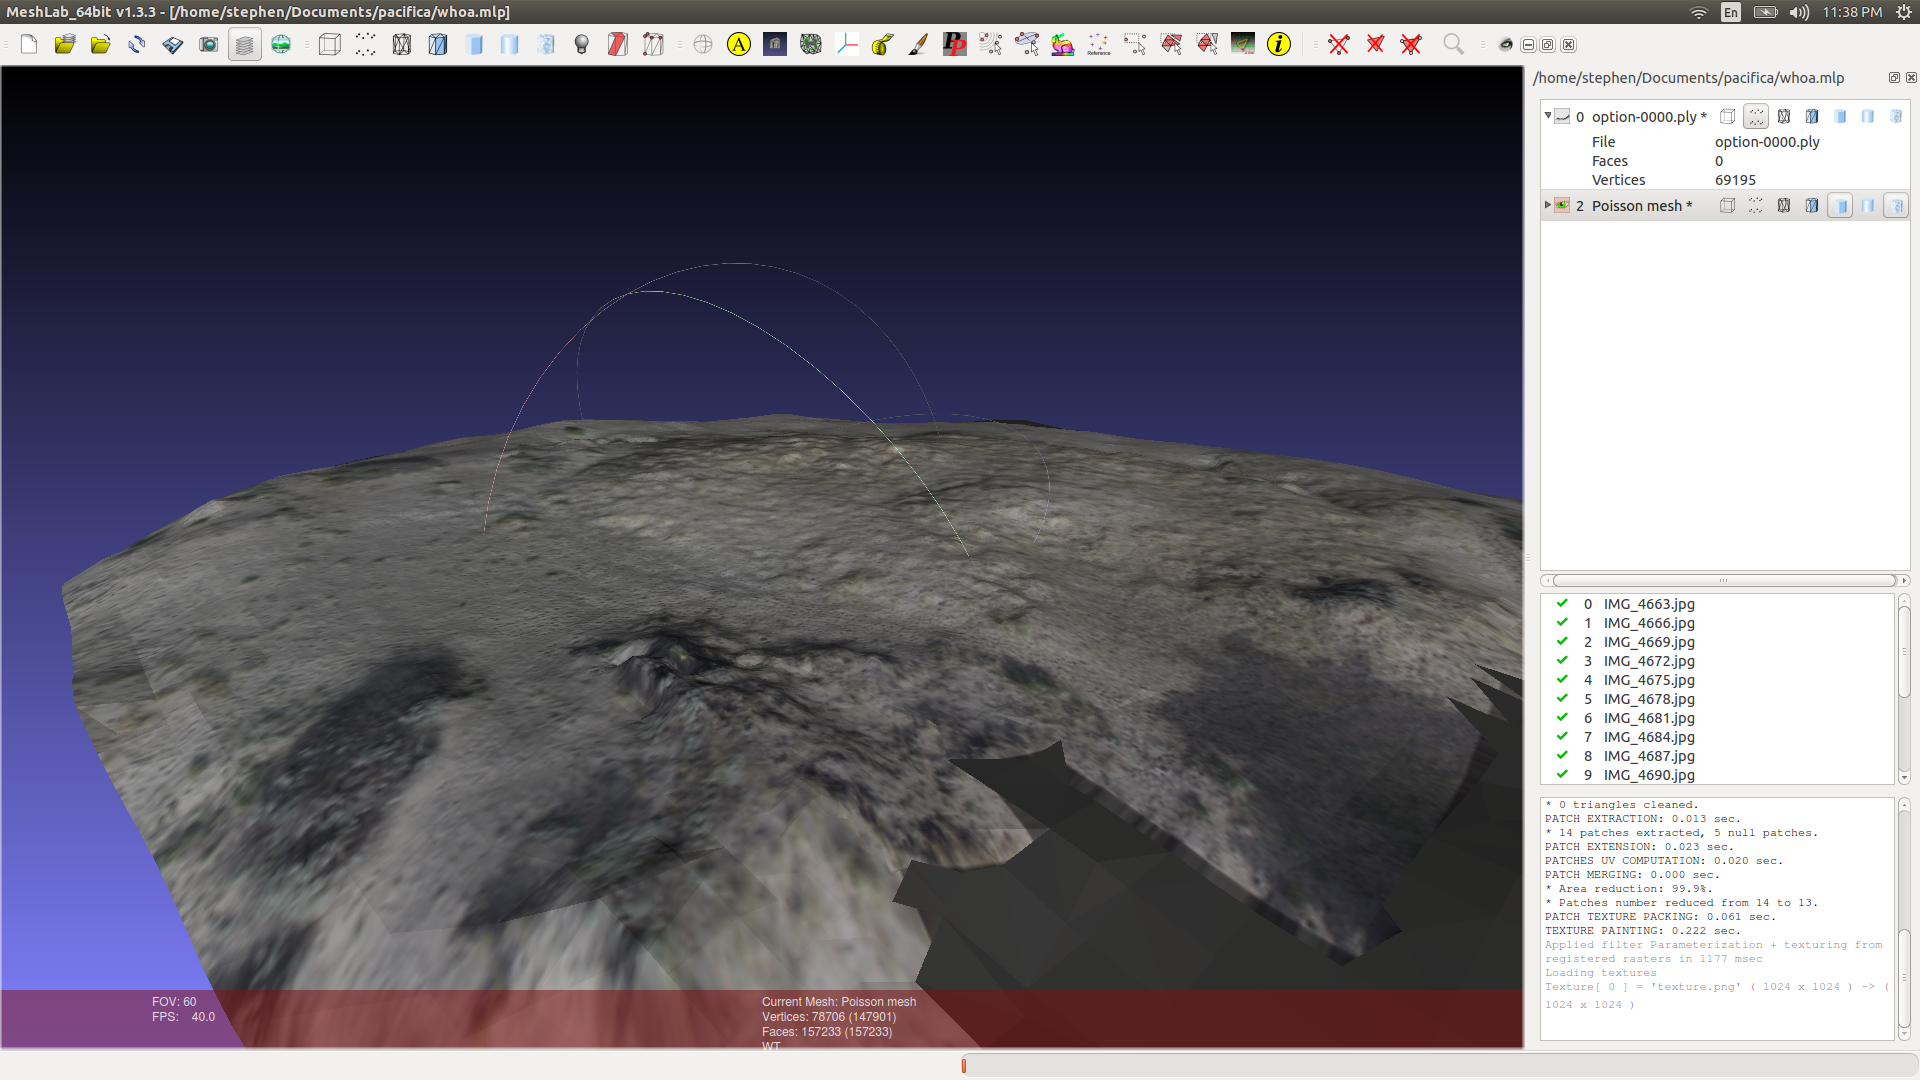Select the IMG_4684.jpg raster entry
The image size is (1920, 1080).
(1649, 737)
